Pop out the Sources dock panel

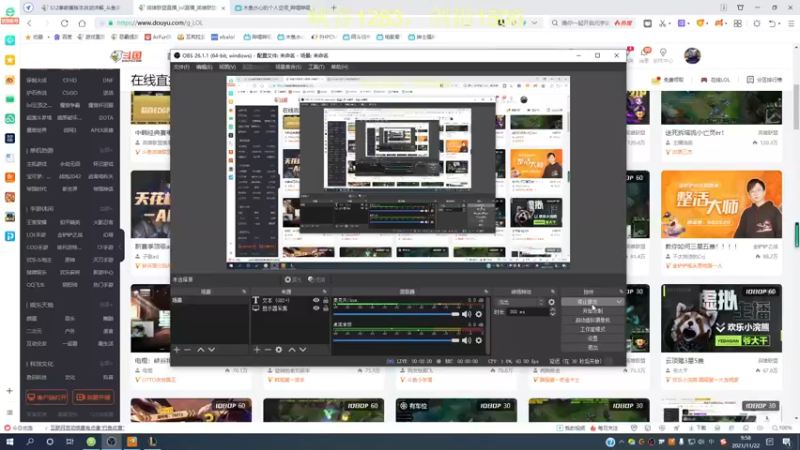click(324, 292)
